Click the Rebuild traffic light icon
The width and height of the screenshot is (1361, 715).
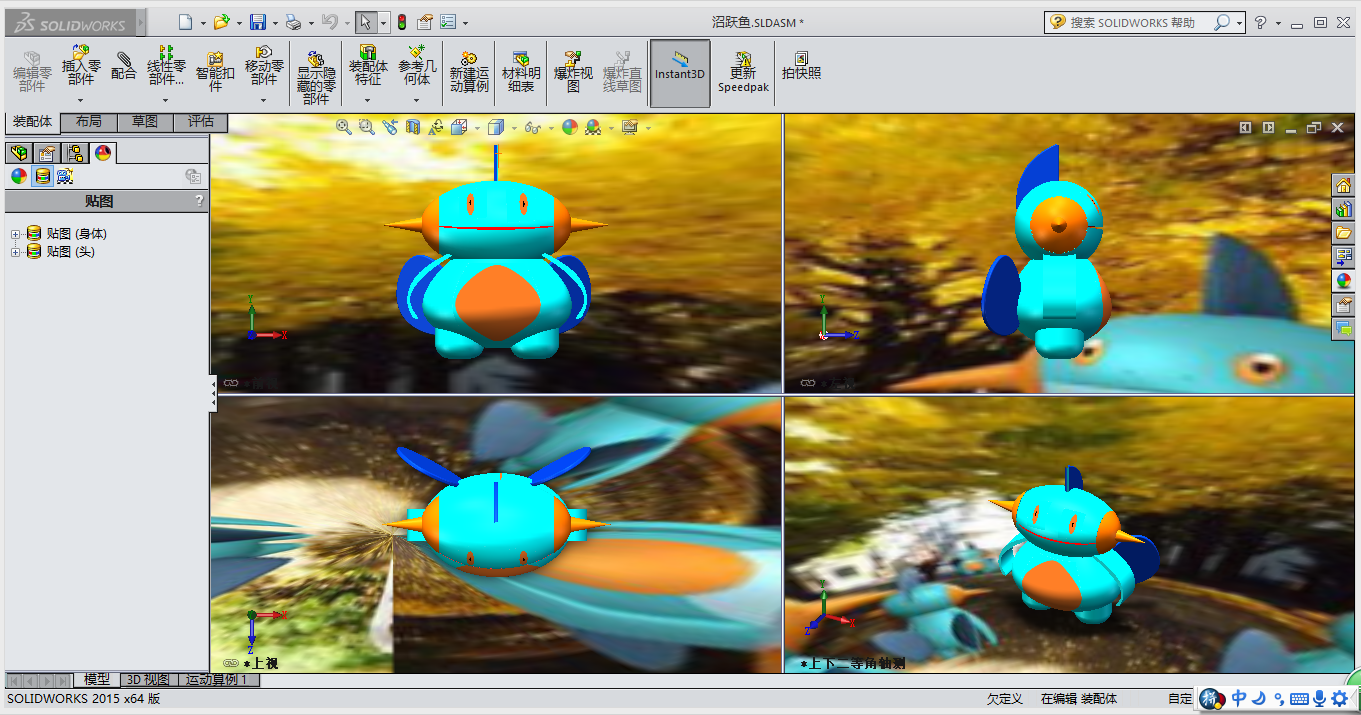pyautogui.click(x=402, y=22)
